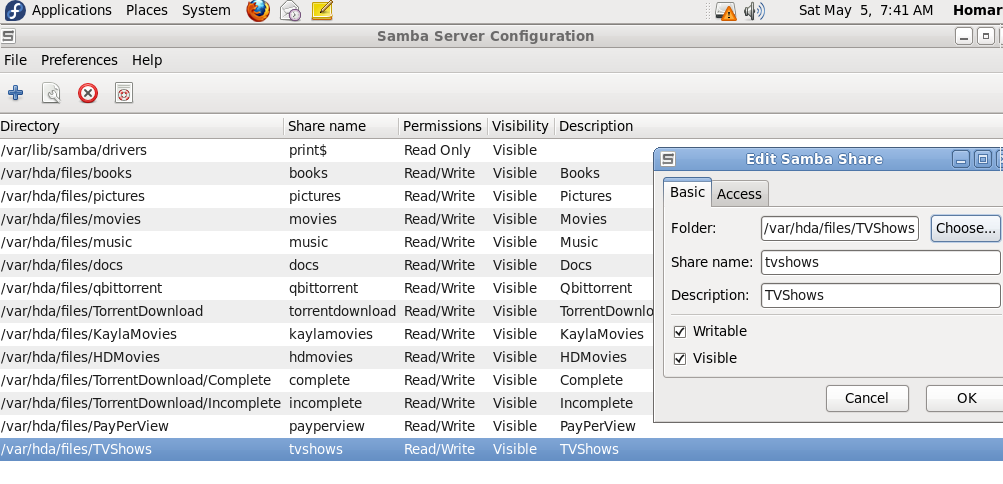Click the Add Share plus icon
Viewport: 1003px width, 484px height.
click(x=15, y=93)
